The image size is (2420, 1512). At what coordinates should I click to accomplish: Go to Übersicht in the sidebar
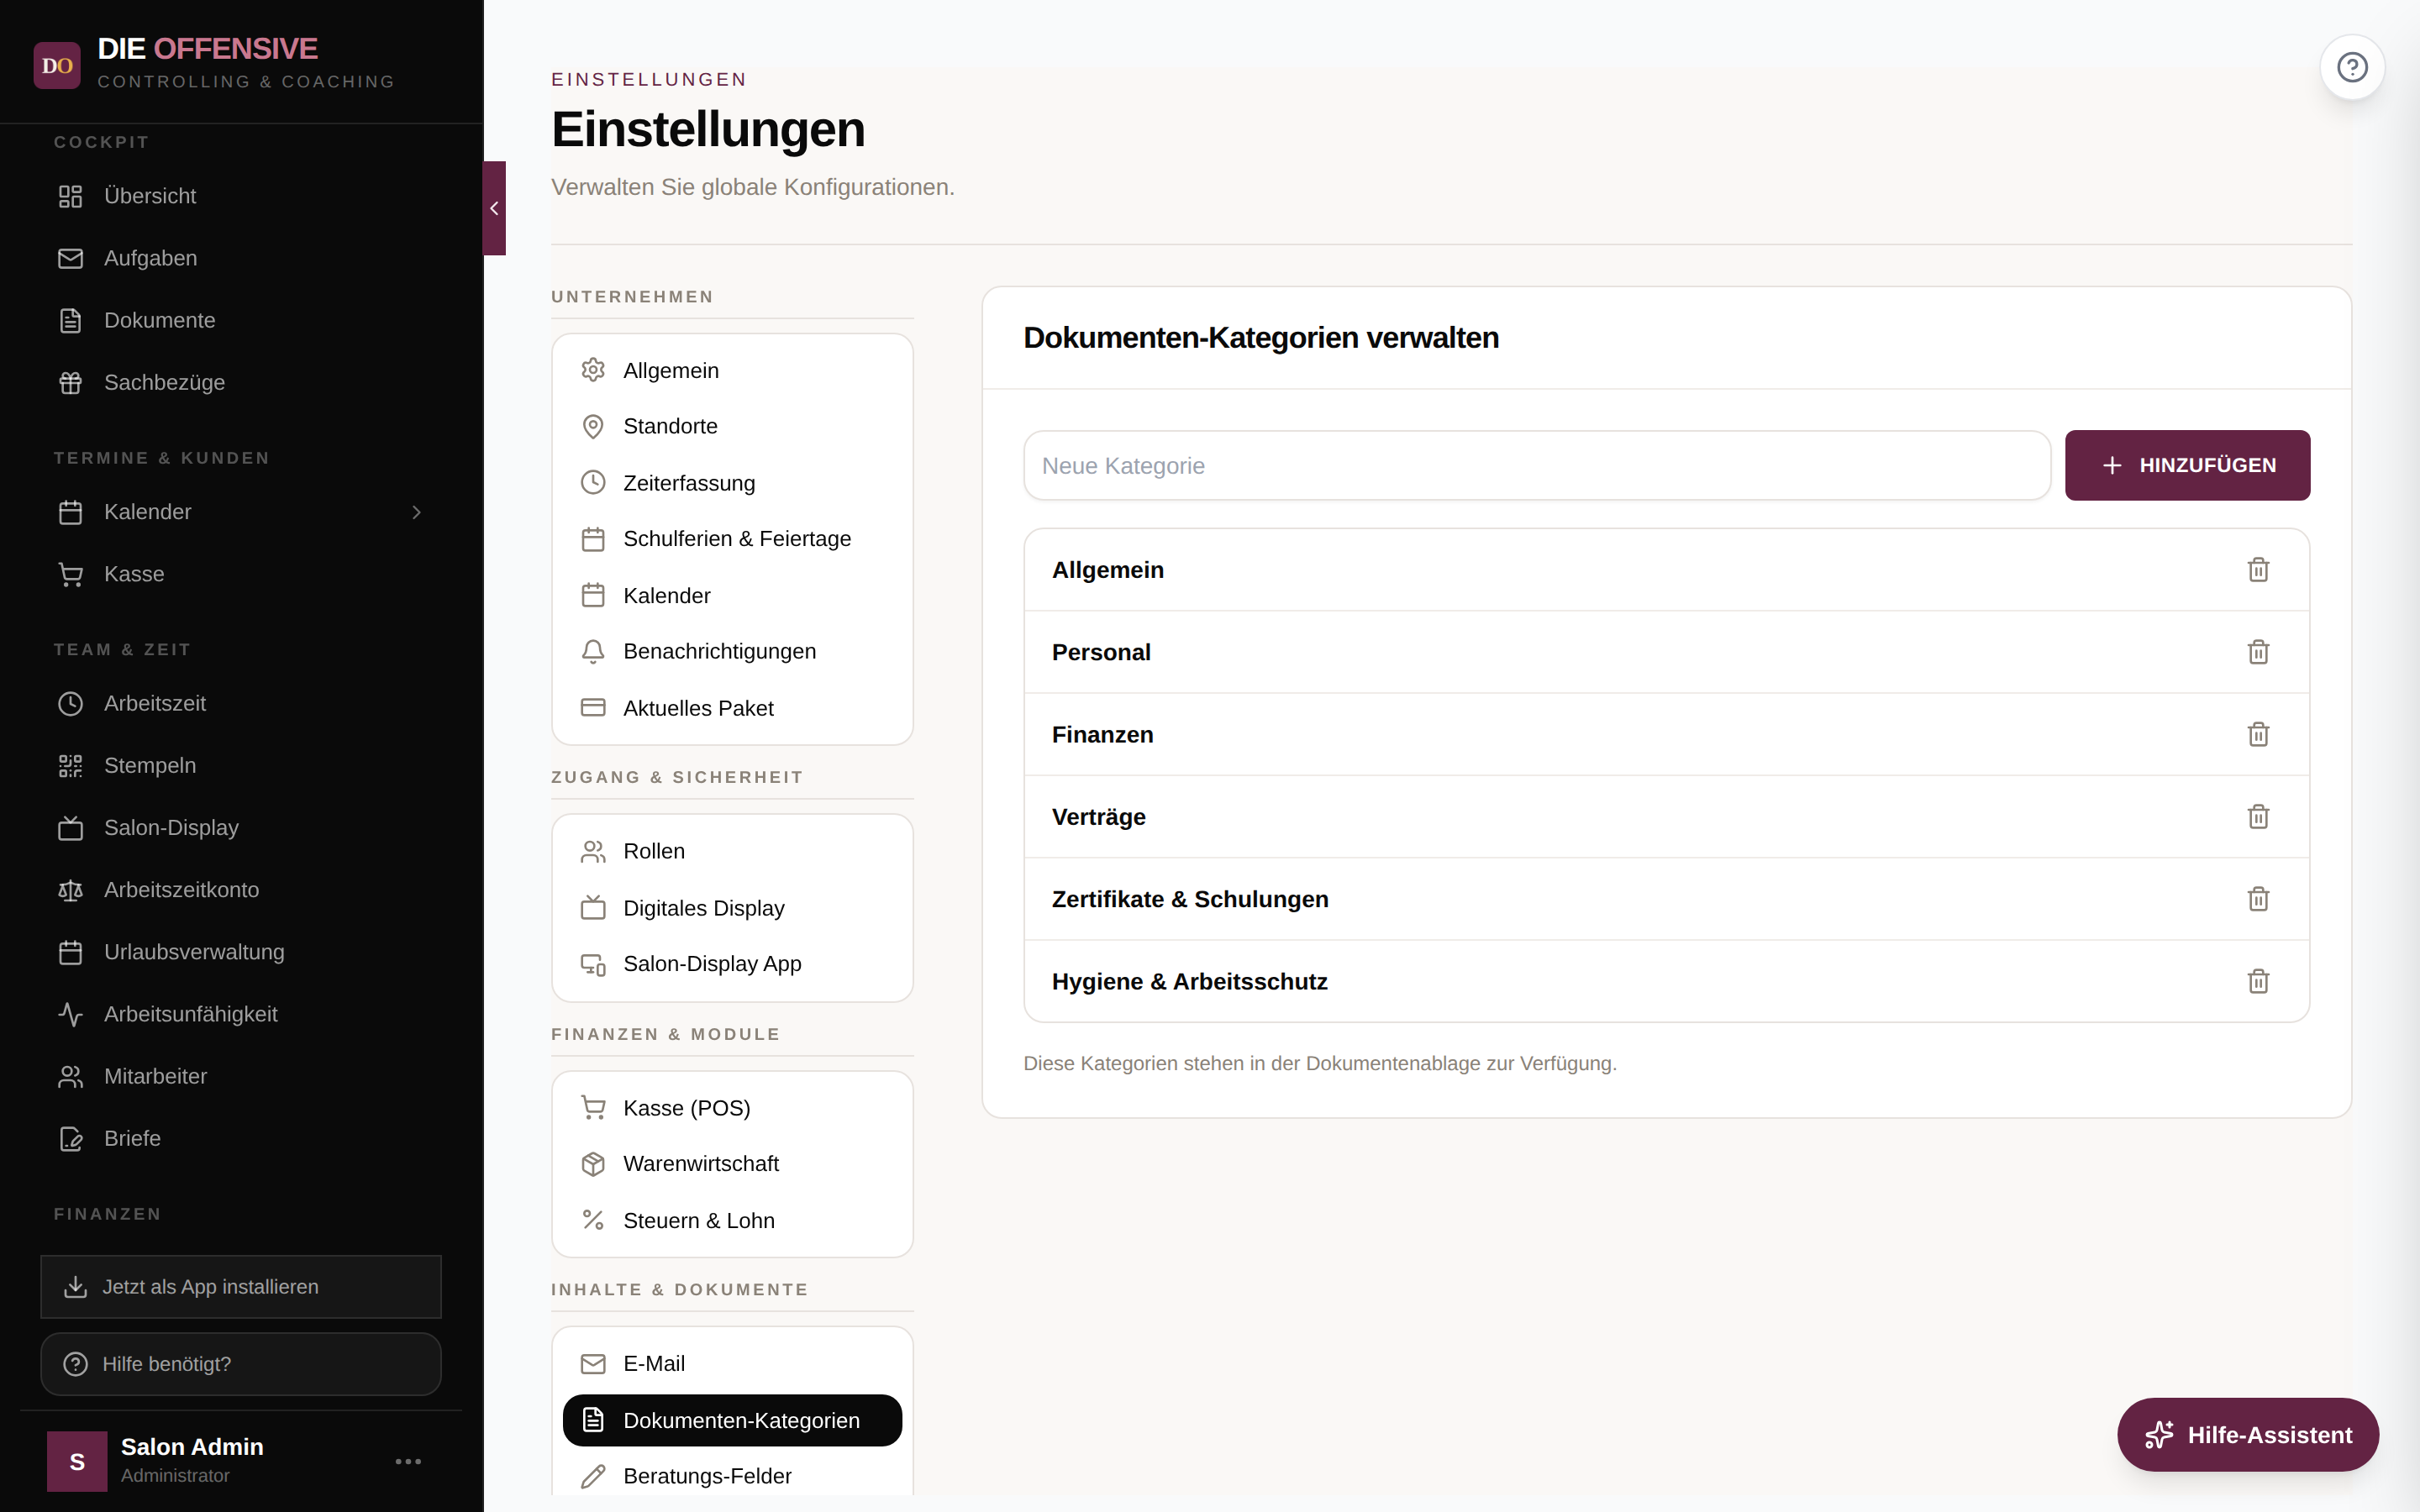(x=240, y=196)
